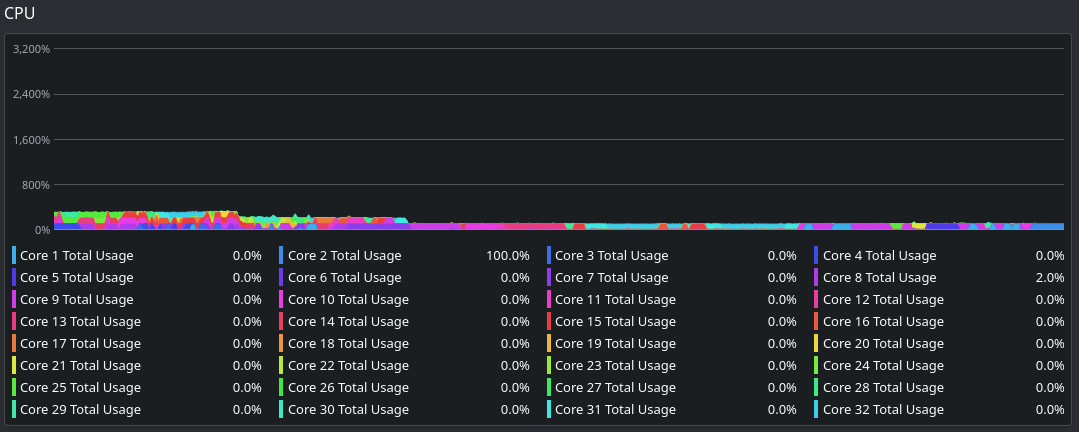1079x432 pixels.
Task: Select the Core 16 Total Usage label
Action: pos(884,321)
